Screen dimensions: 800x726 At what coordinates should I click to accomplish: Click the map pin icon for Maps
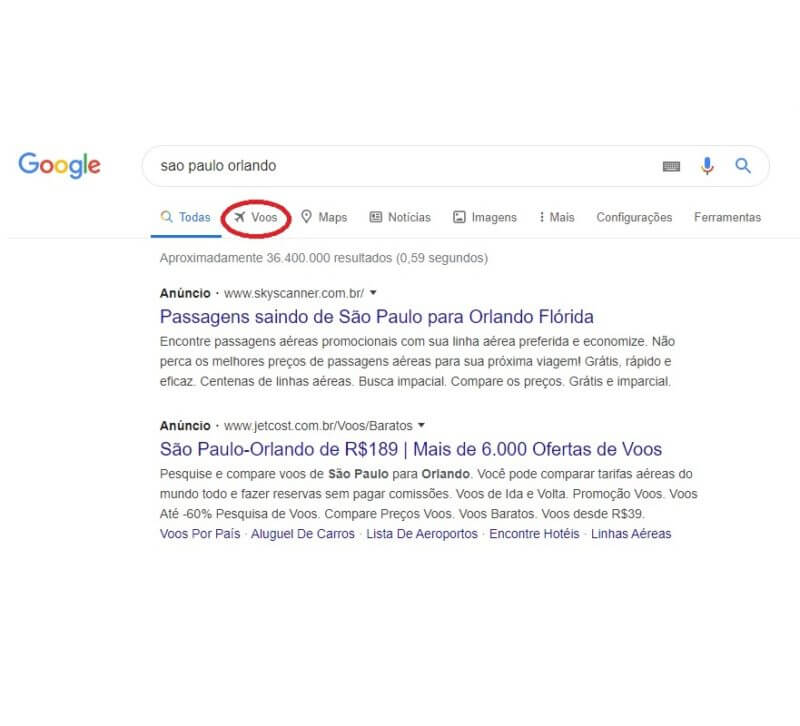pos(306,217)
